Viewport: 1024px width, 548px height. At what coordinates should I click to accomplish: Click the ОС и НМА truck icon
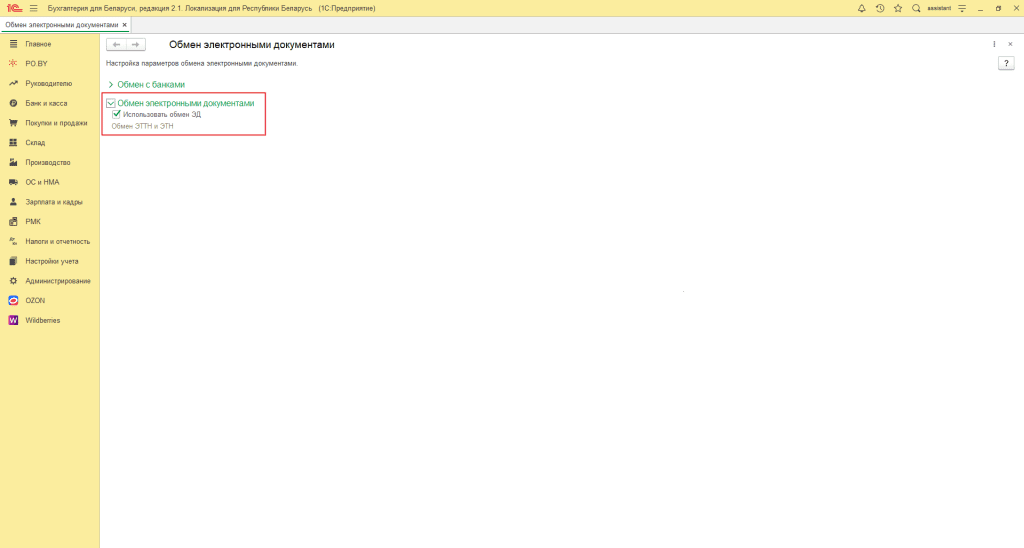coord(13,182)
